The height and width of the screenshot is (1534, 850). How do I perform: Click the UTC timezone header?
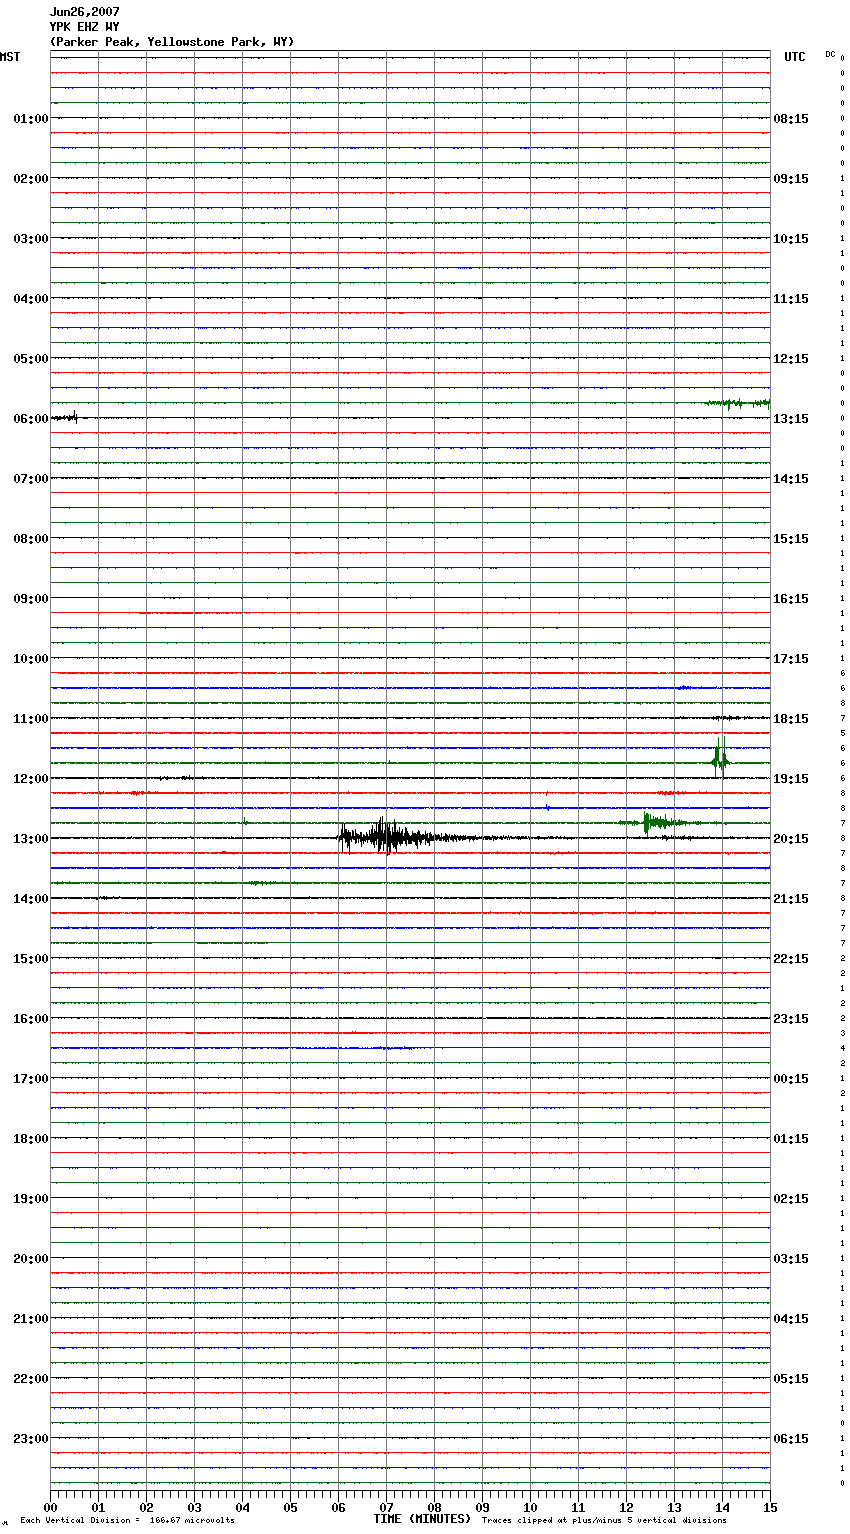point(794,57)
